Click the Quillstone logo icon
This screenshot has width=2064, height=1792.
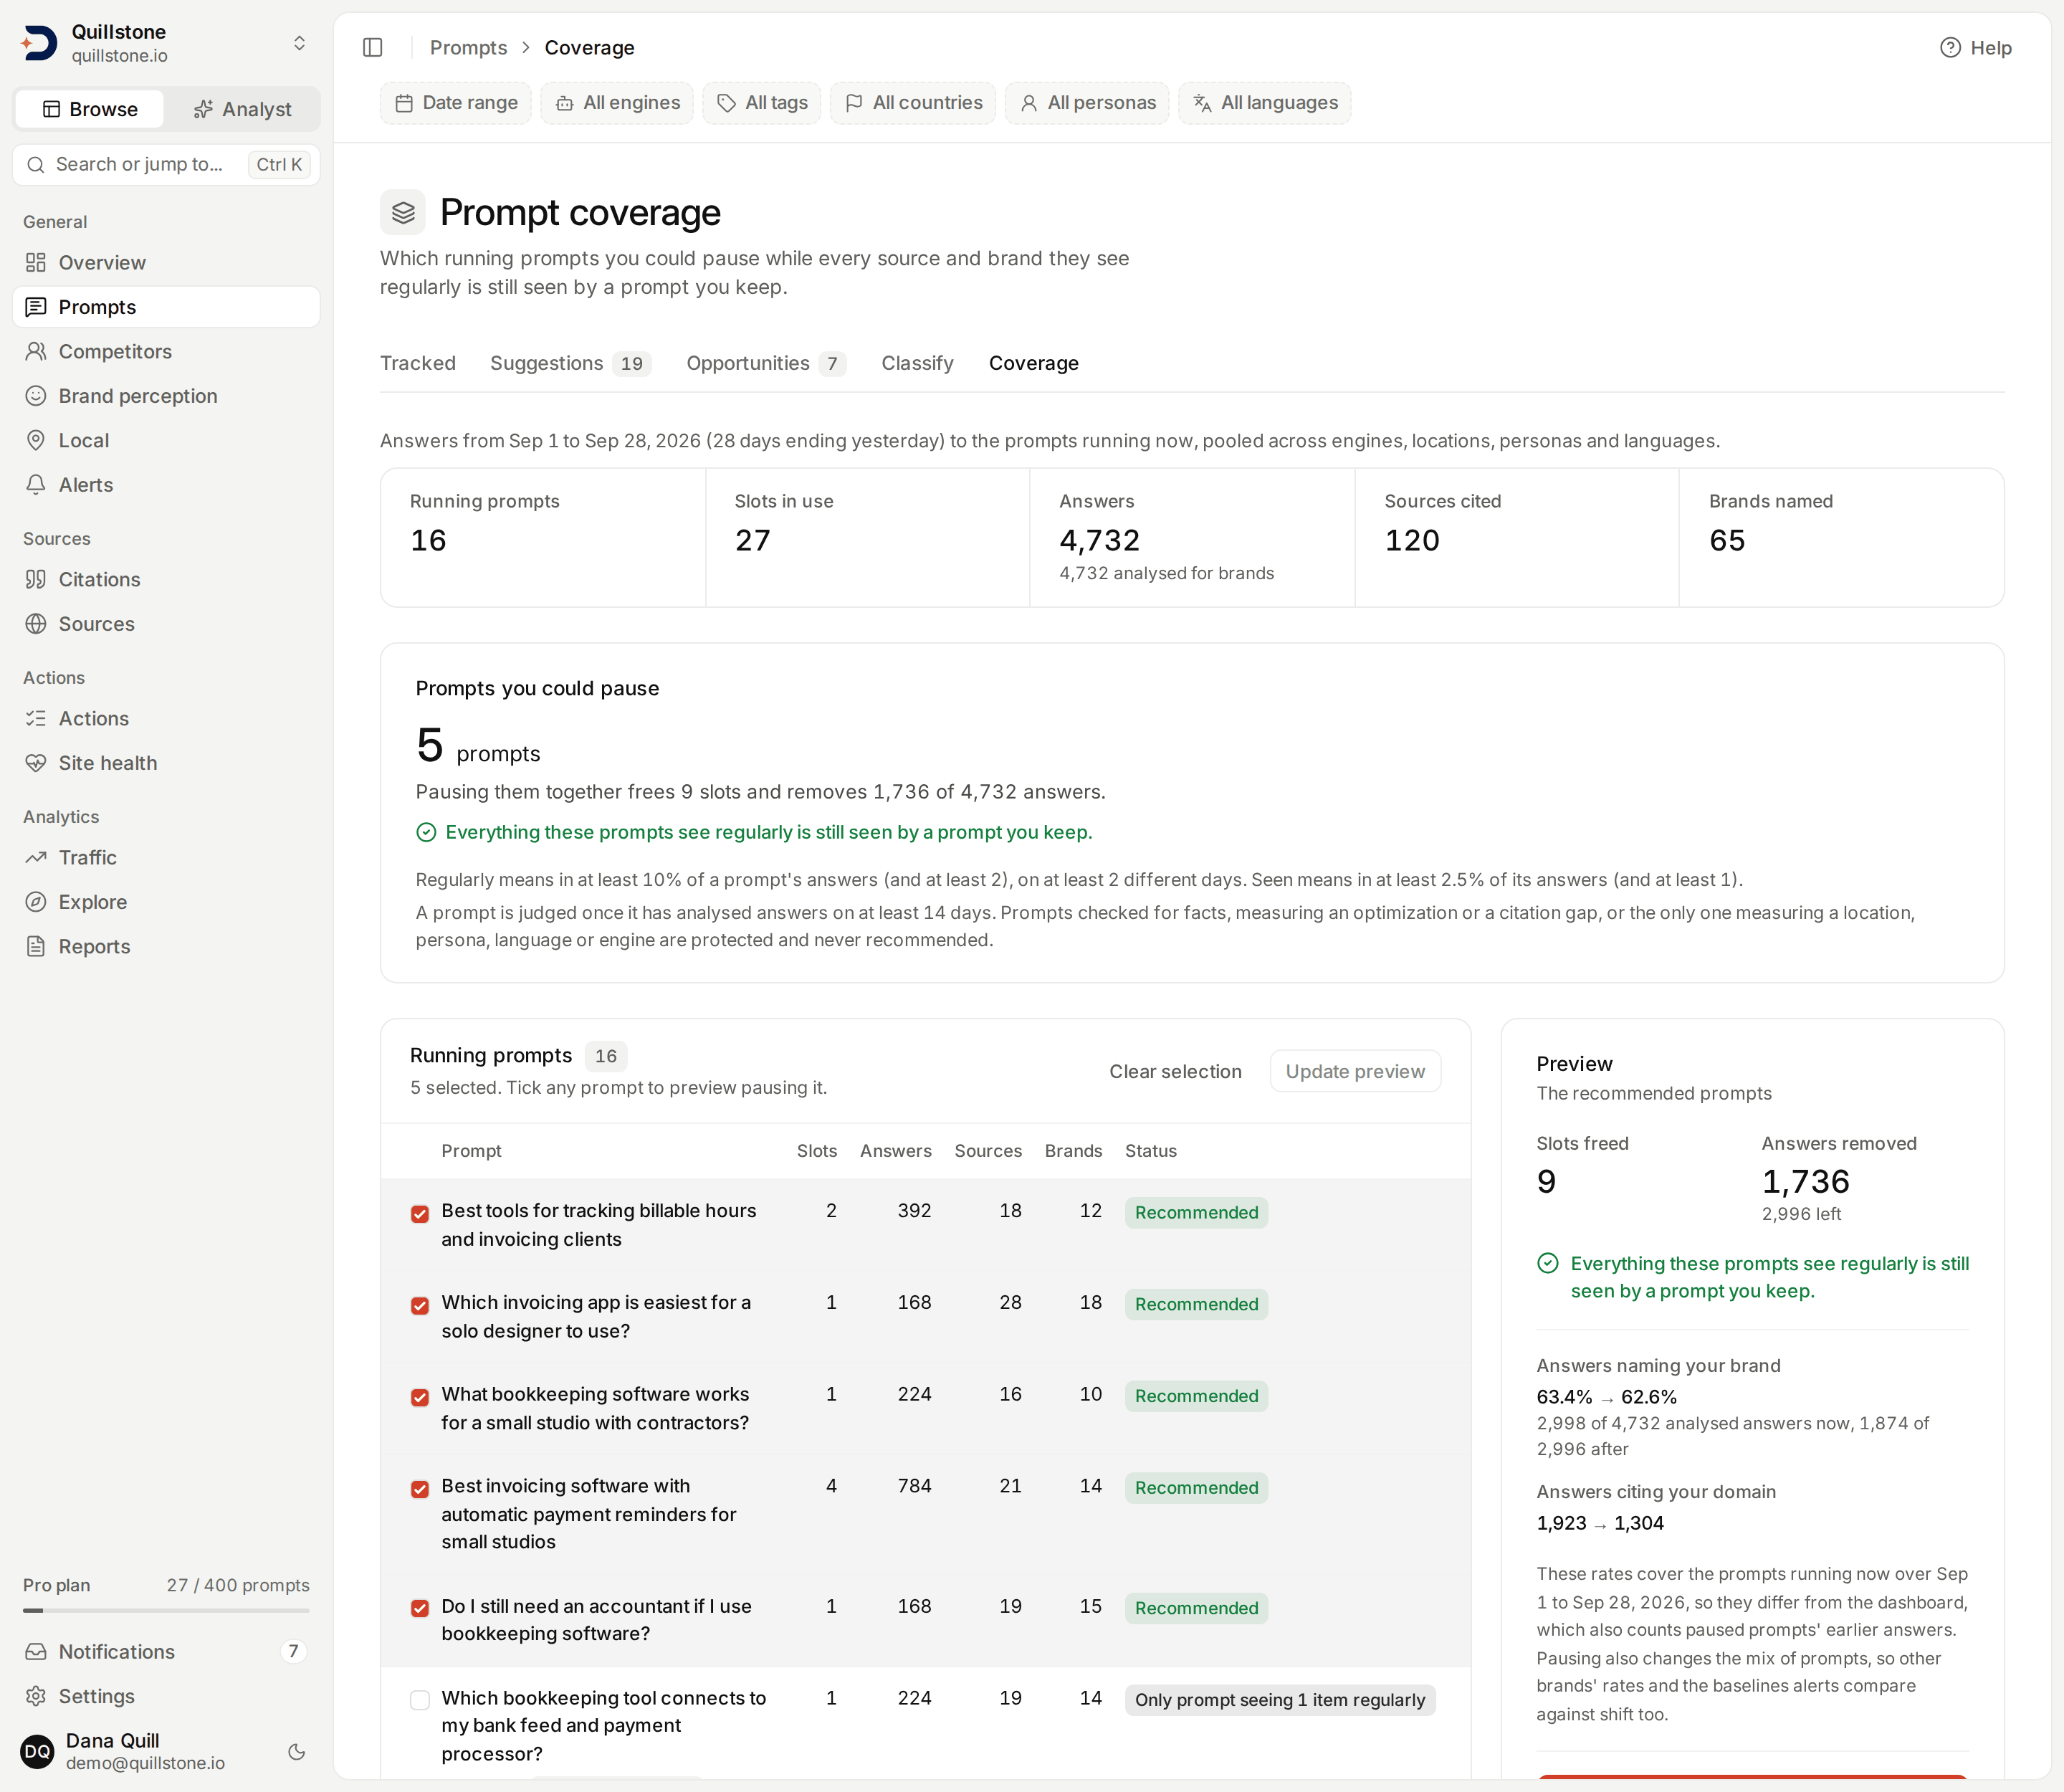[39, 43]
